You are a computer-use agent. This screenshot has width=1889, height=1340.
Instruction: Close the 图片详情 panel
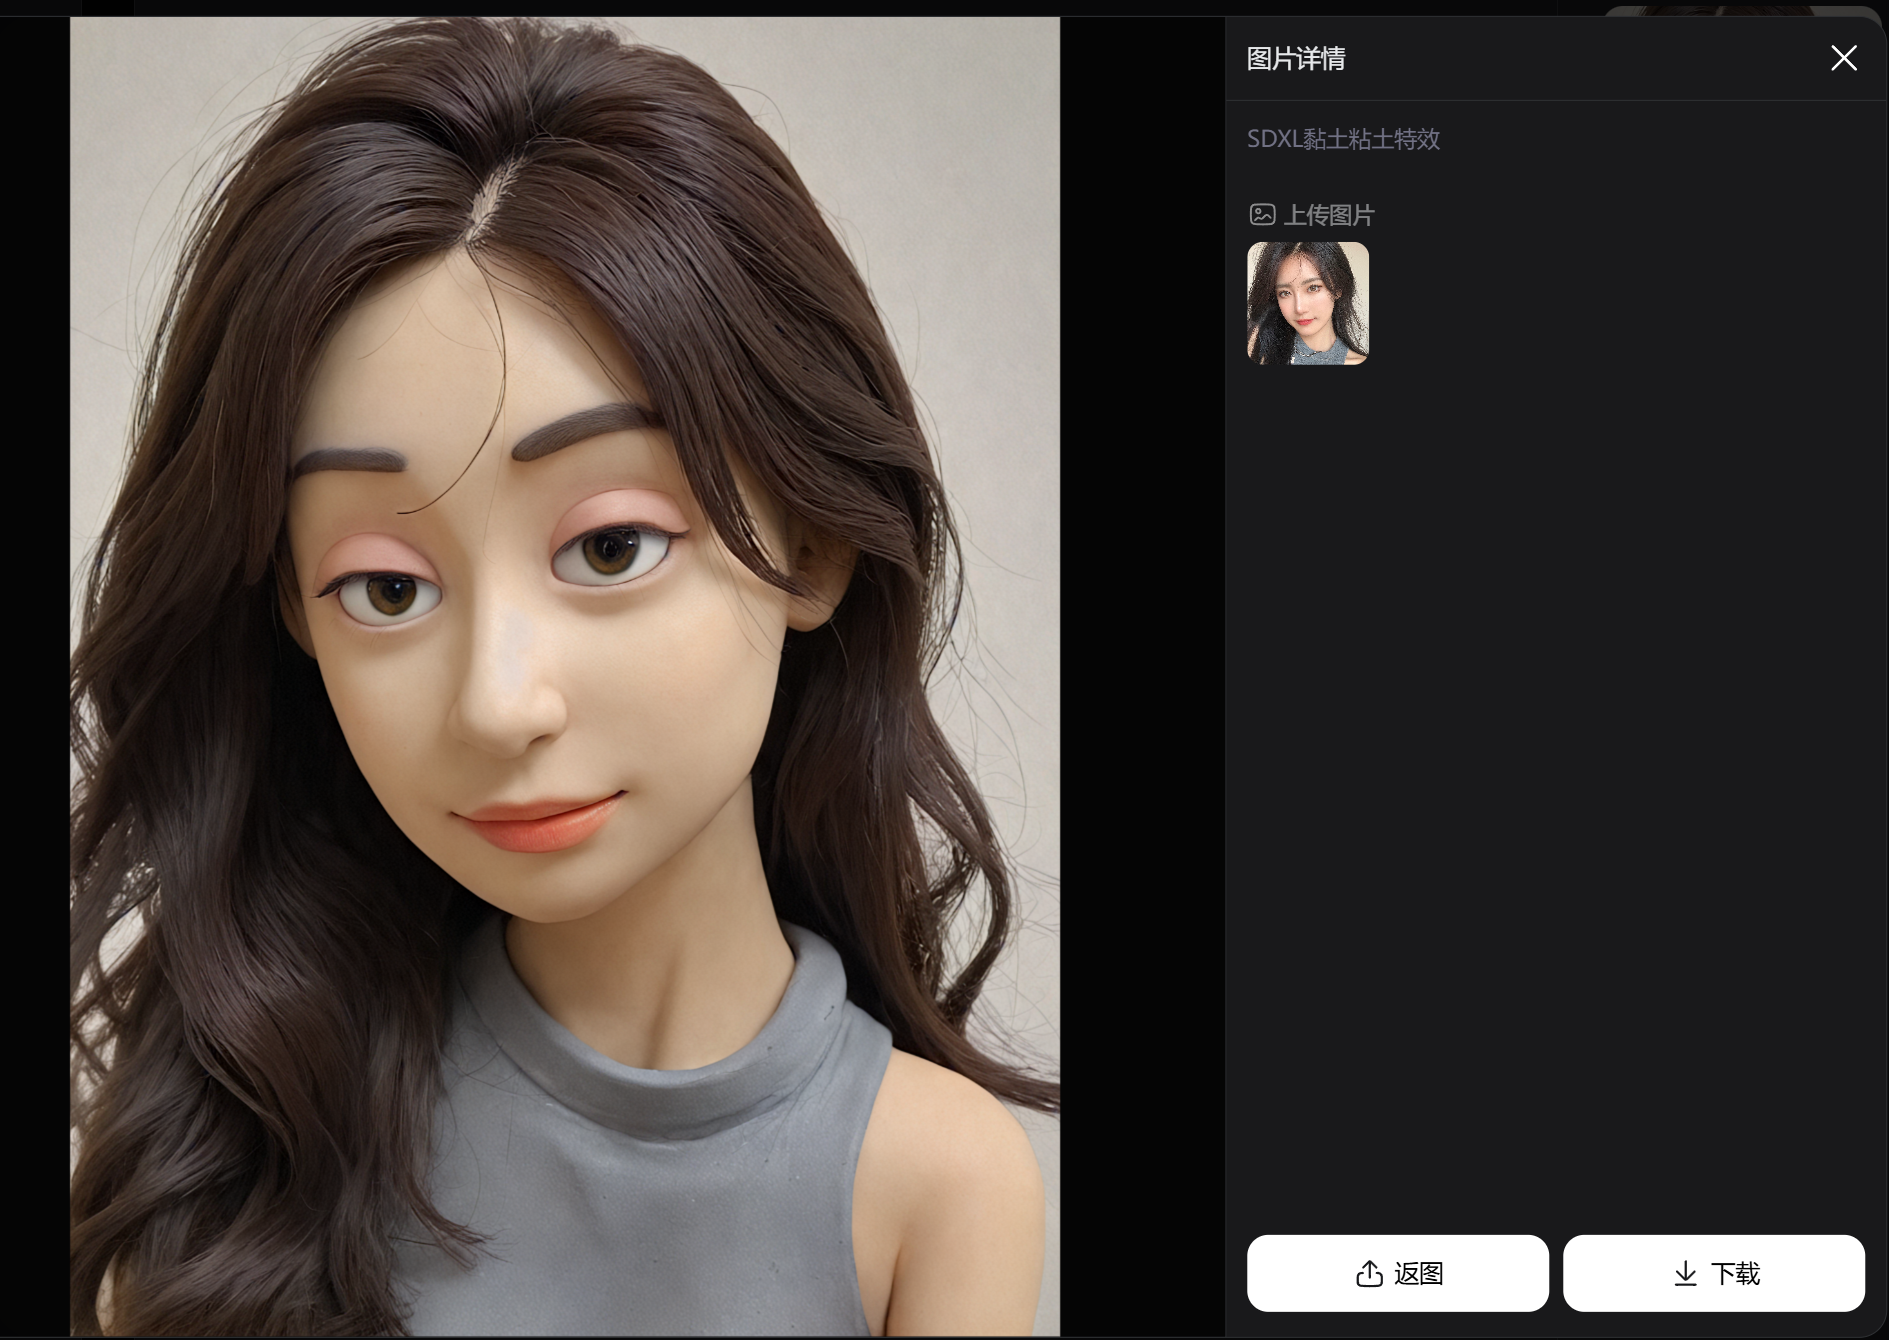point(1843,58)
